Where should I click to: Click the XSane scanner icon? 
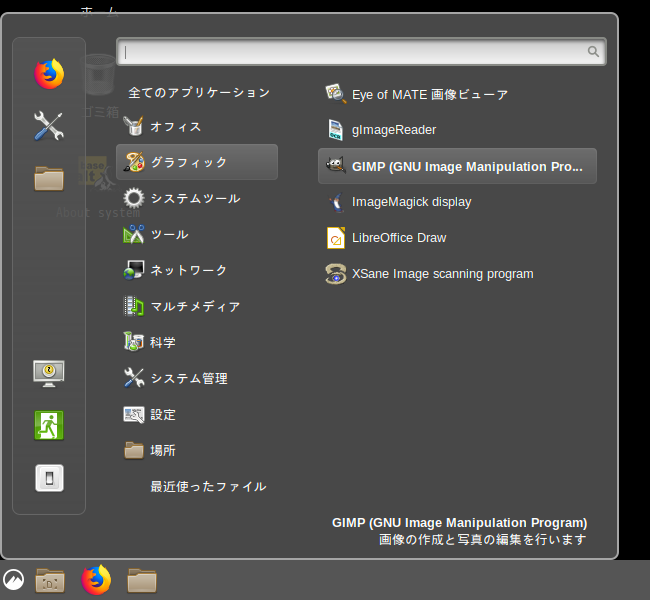point(336,274)
